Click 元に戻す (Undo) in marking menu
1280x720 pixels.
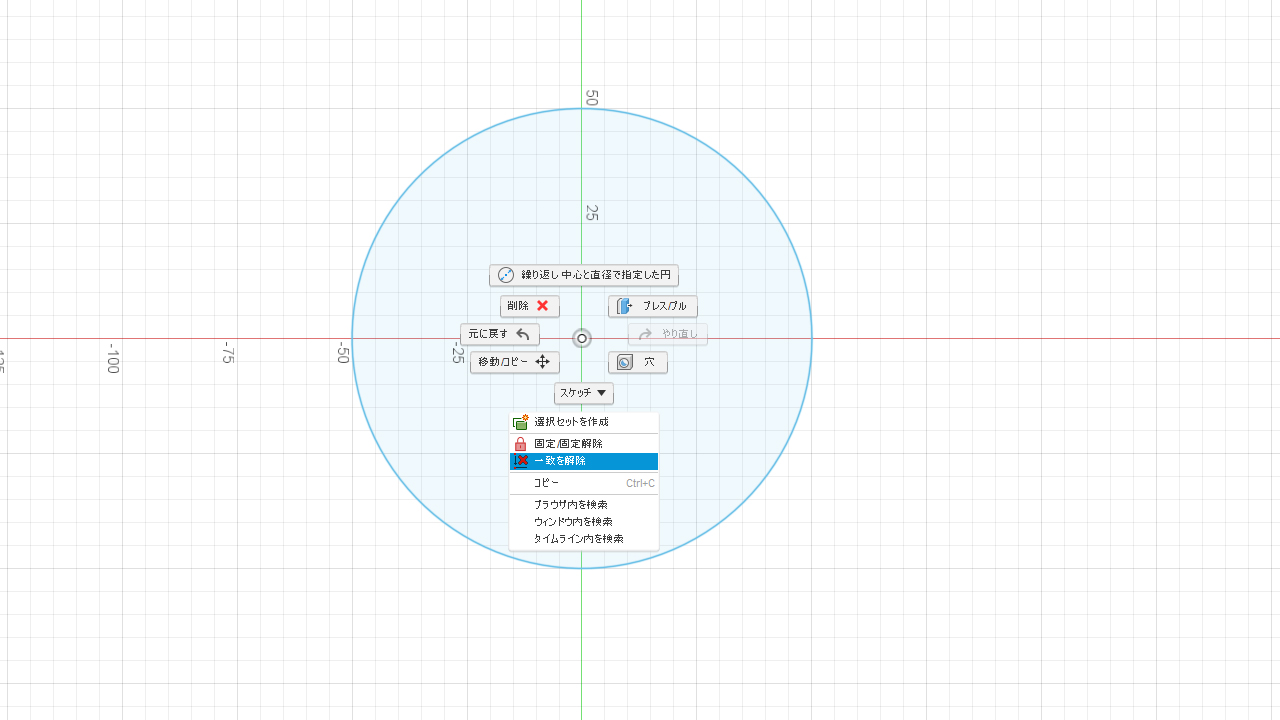[x=499, y=334]
